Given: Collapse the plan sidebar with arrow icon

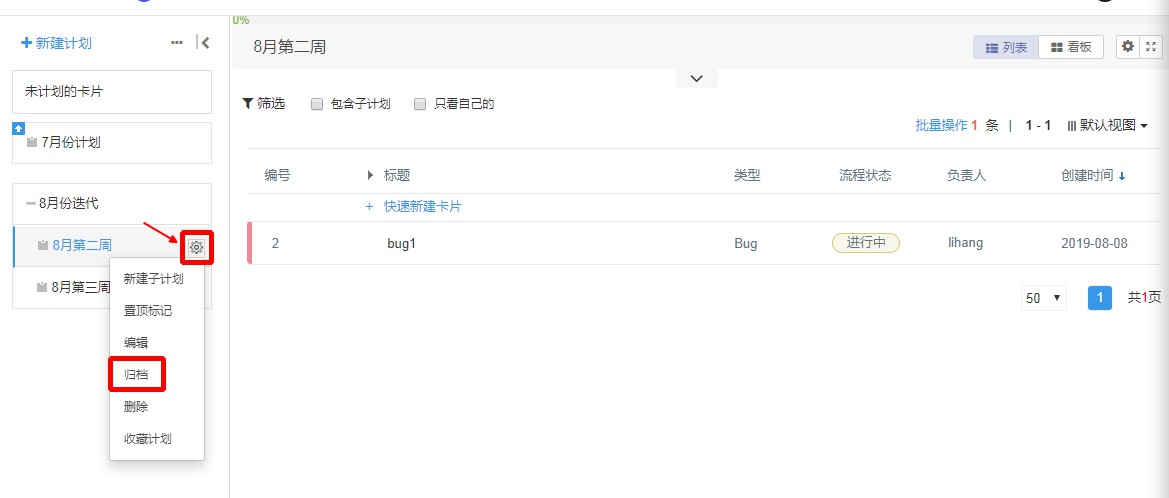Looking at the screenshot, I should pos(204,42).
